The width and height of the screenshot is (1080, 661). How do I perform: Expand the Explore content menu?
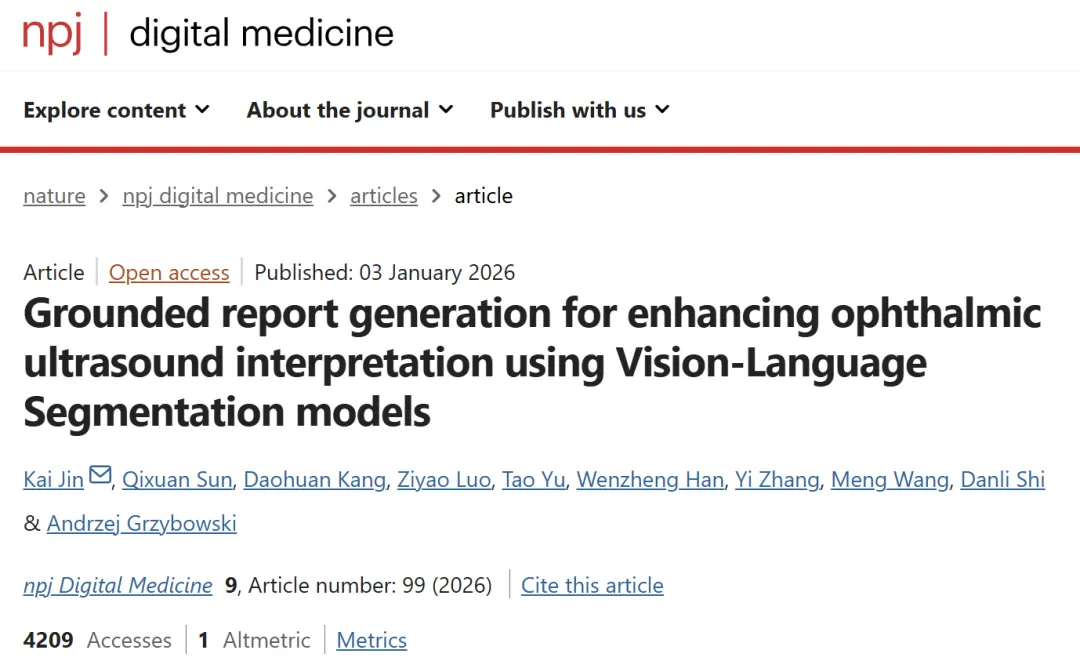point(116,110)
